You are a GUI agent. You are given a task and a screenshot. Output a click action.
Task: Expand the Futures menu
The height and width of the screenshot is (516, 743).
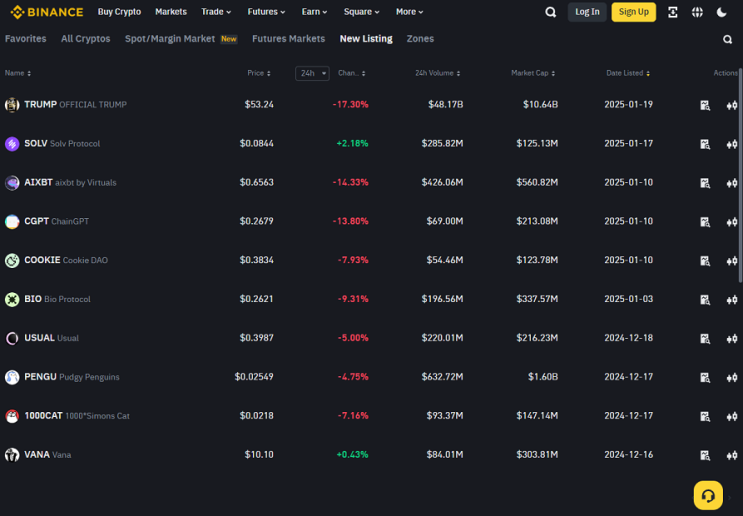pos(266,12)
